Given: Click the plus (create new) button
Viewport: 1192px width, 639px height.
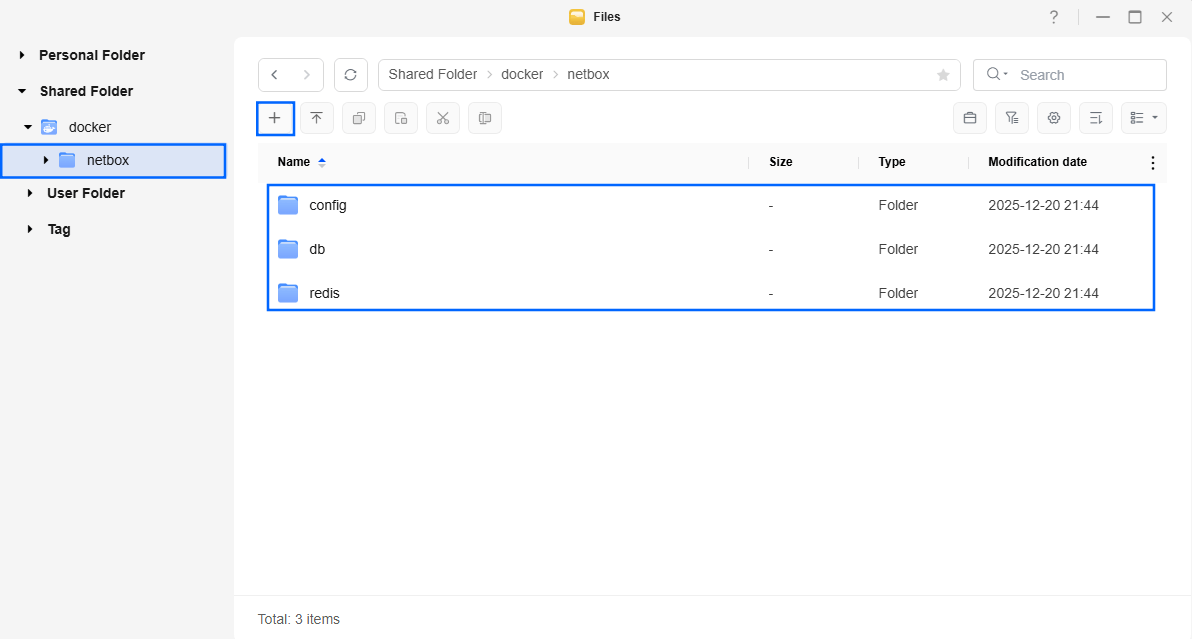Looking at the screenshot, I should click(x=275, y=118).
